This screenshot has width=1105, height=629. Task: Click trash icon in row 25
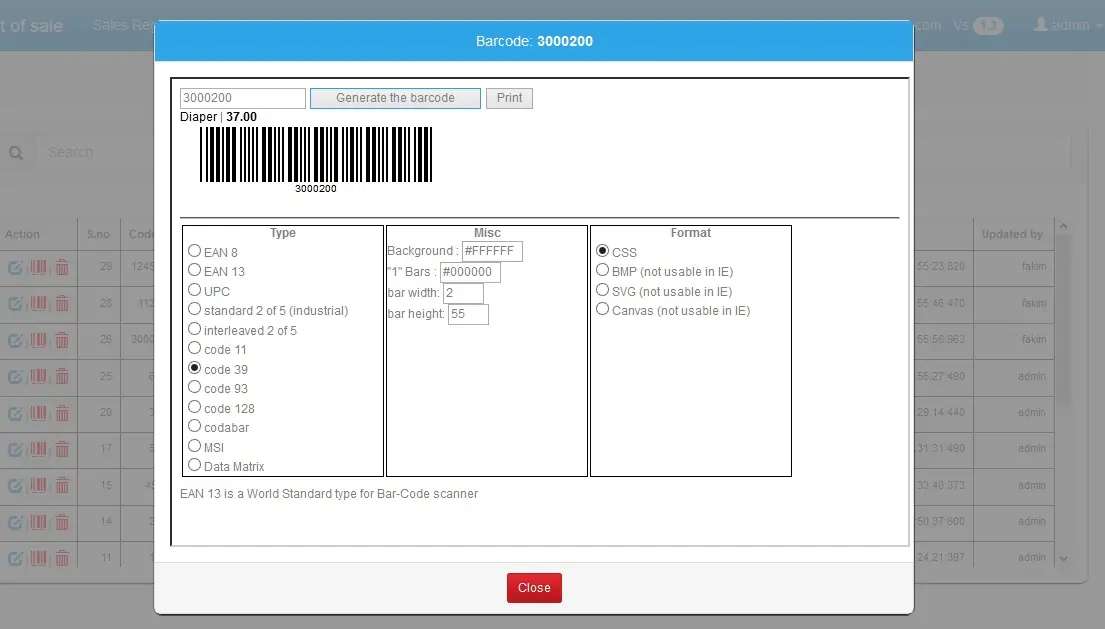(62, 377)
